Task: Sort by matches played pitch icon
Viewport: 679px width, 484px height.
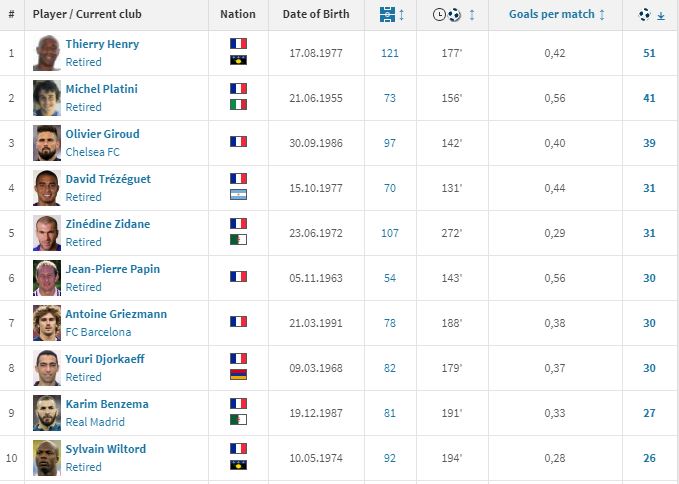Action: point(387,15)
